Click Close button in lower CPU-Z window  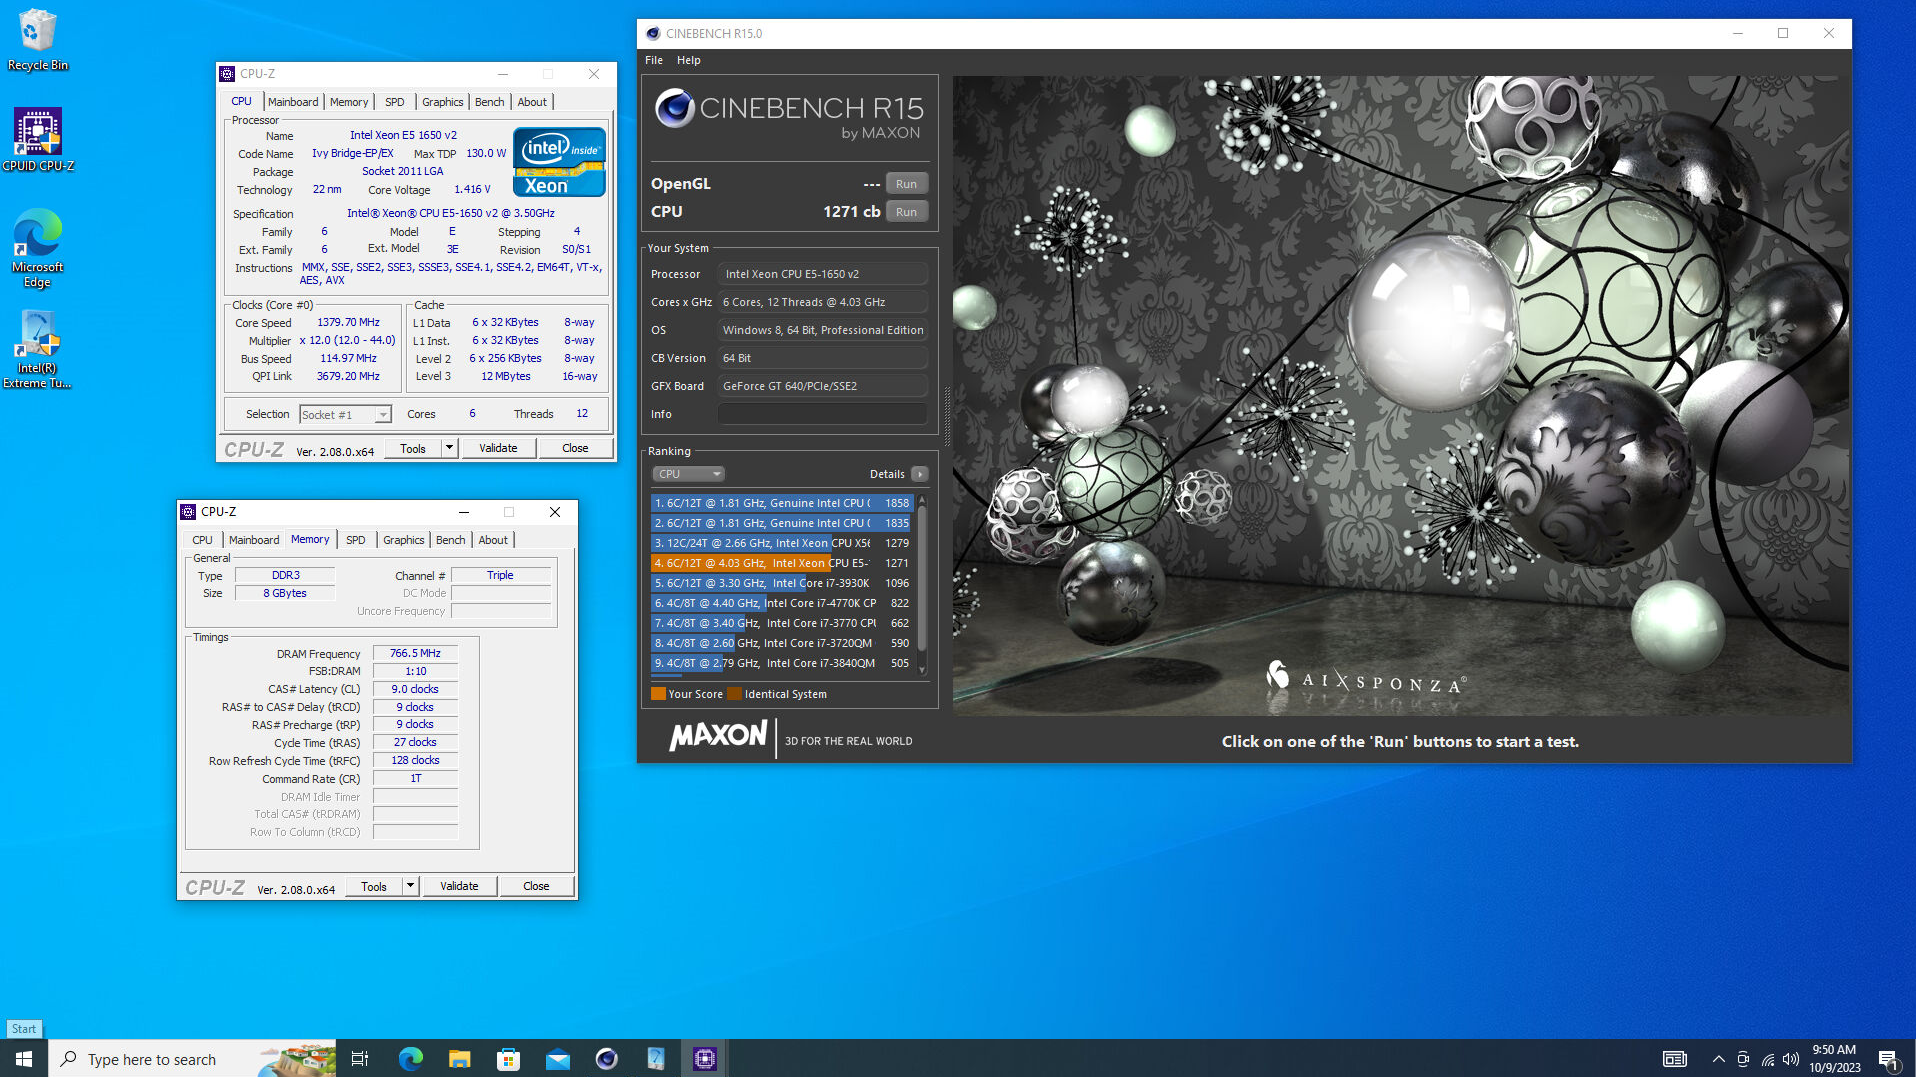pyautogui.click(x=536, y=886)
